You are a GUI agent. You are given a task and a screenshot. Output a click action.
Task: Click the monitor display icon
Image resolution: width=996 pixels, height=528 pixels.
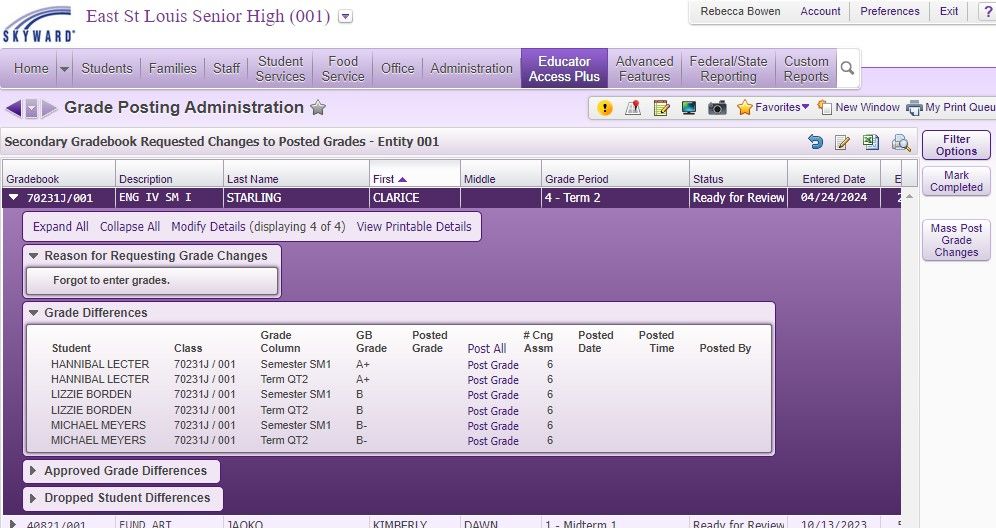pos(689,108)
